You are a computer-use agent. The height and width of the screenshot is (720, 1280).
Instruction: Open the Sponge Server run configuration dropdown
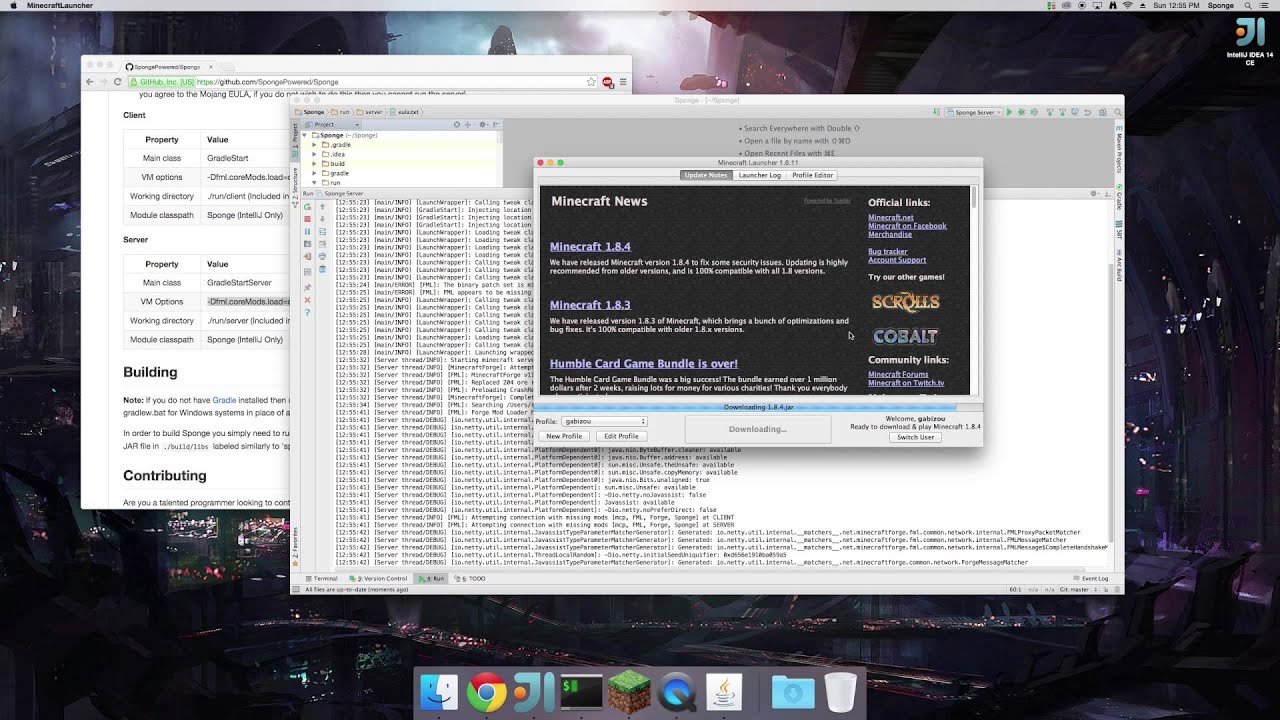pos(974,112)
